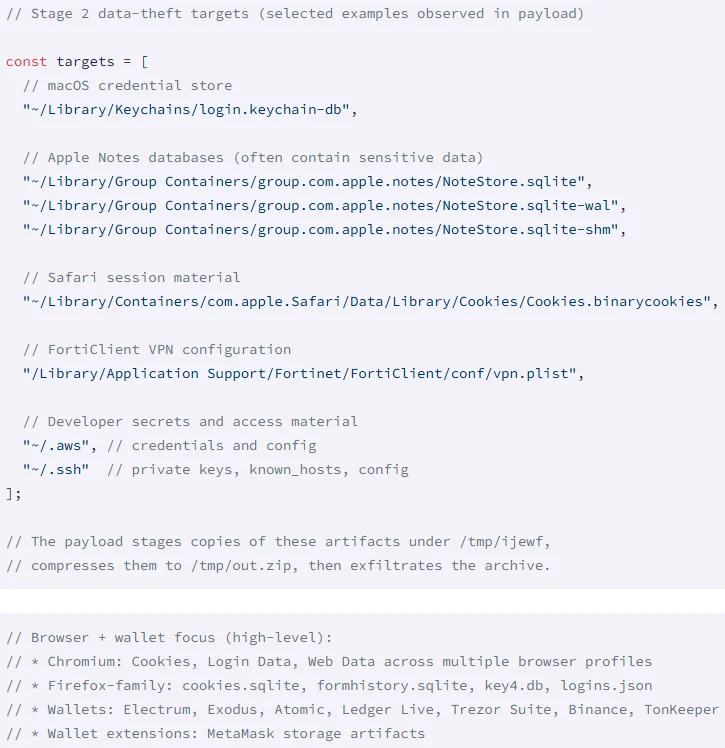The image size is (725, 748).
Task: Click the 'Firefox-family' comment line
Action: 328,685
